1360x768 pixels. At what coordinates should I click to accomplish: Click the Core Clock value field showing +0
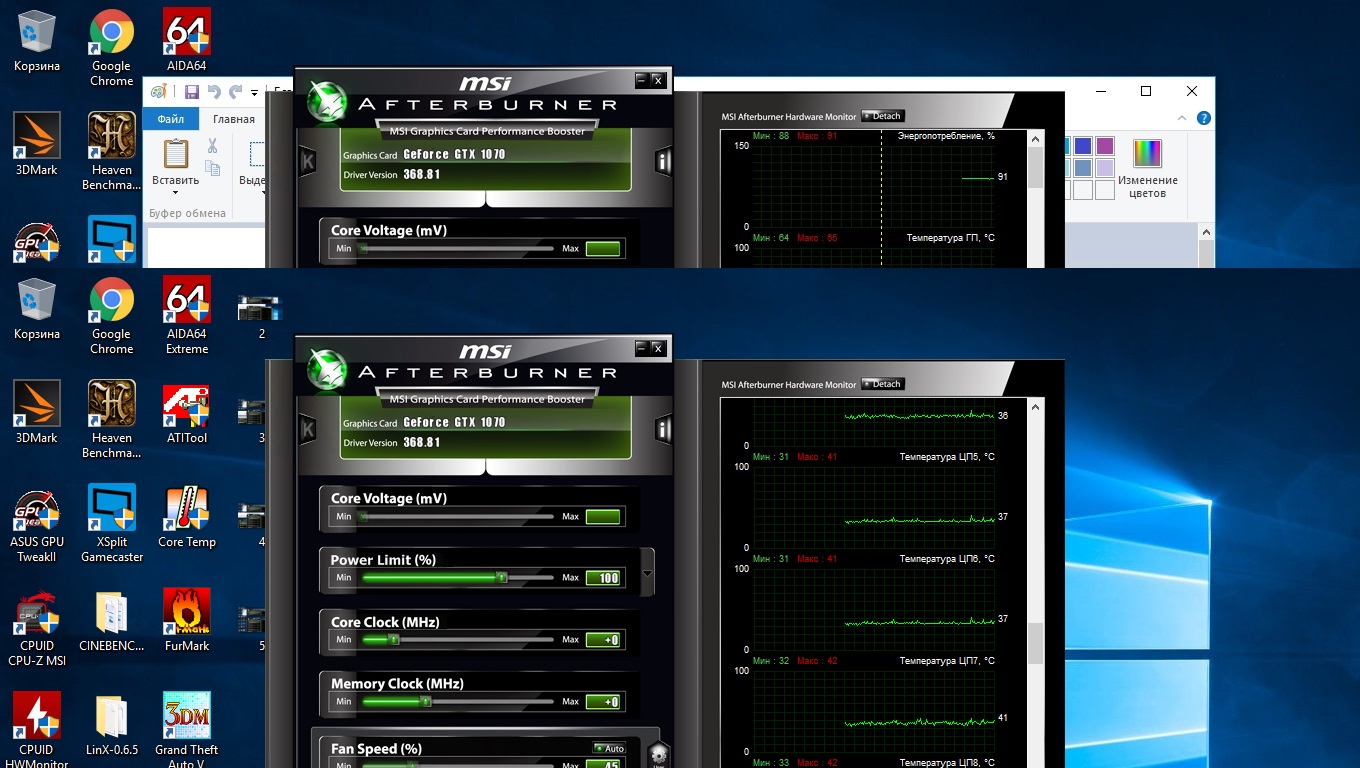[603, 640]
